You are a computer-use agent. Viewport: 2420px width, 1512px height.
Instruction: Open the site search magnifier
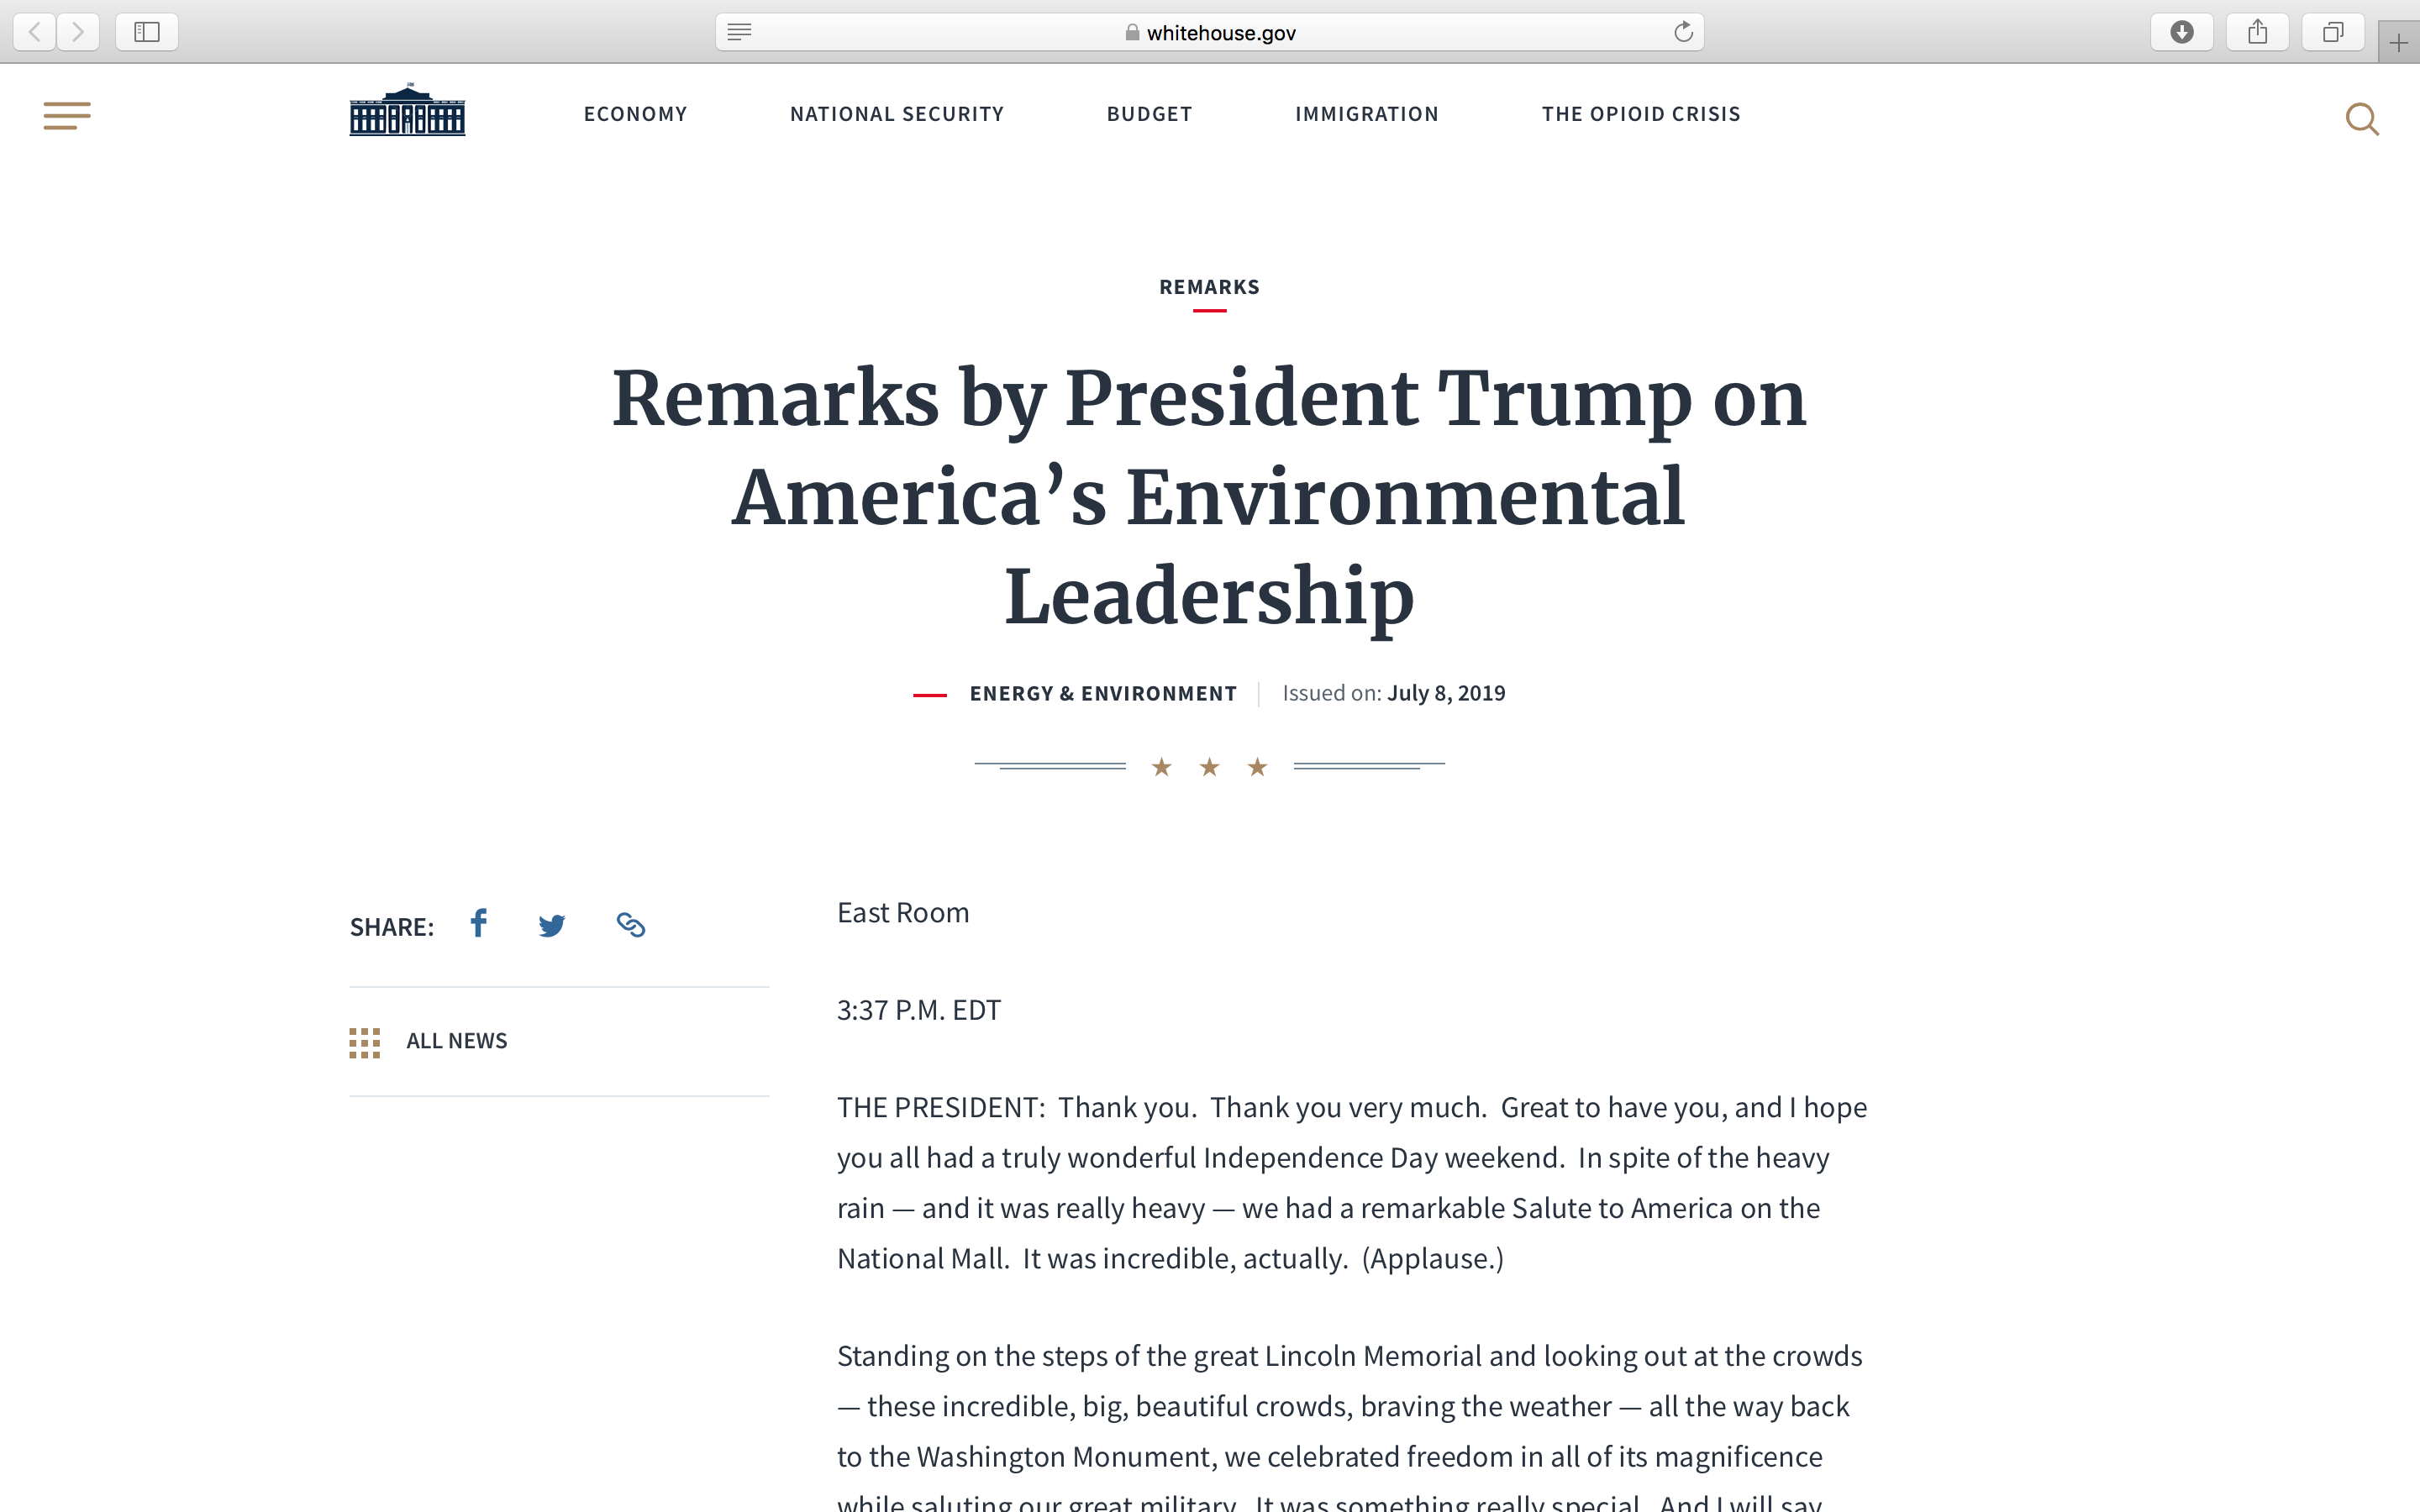[x=2362, y=119]
